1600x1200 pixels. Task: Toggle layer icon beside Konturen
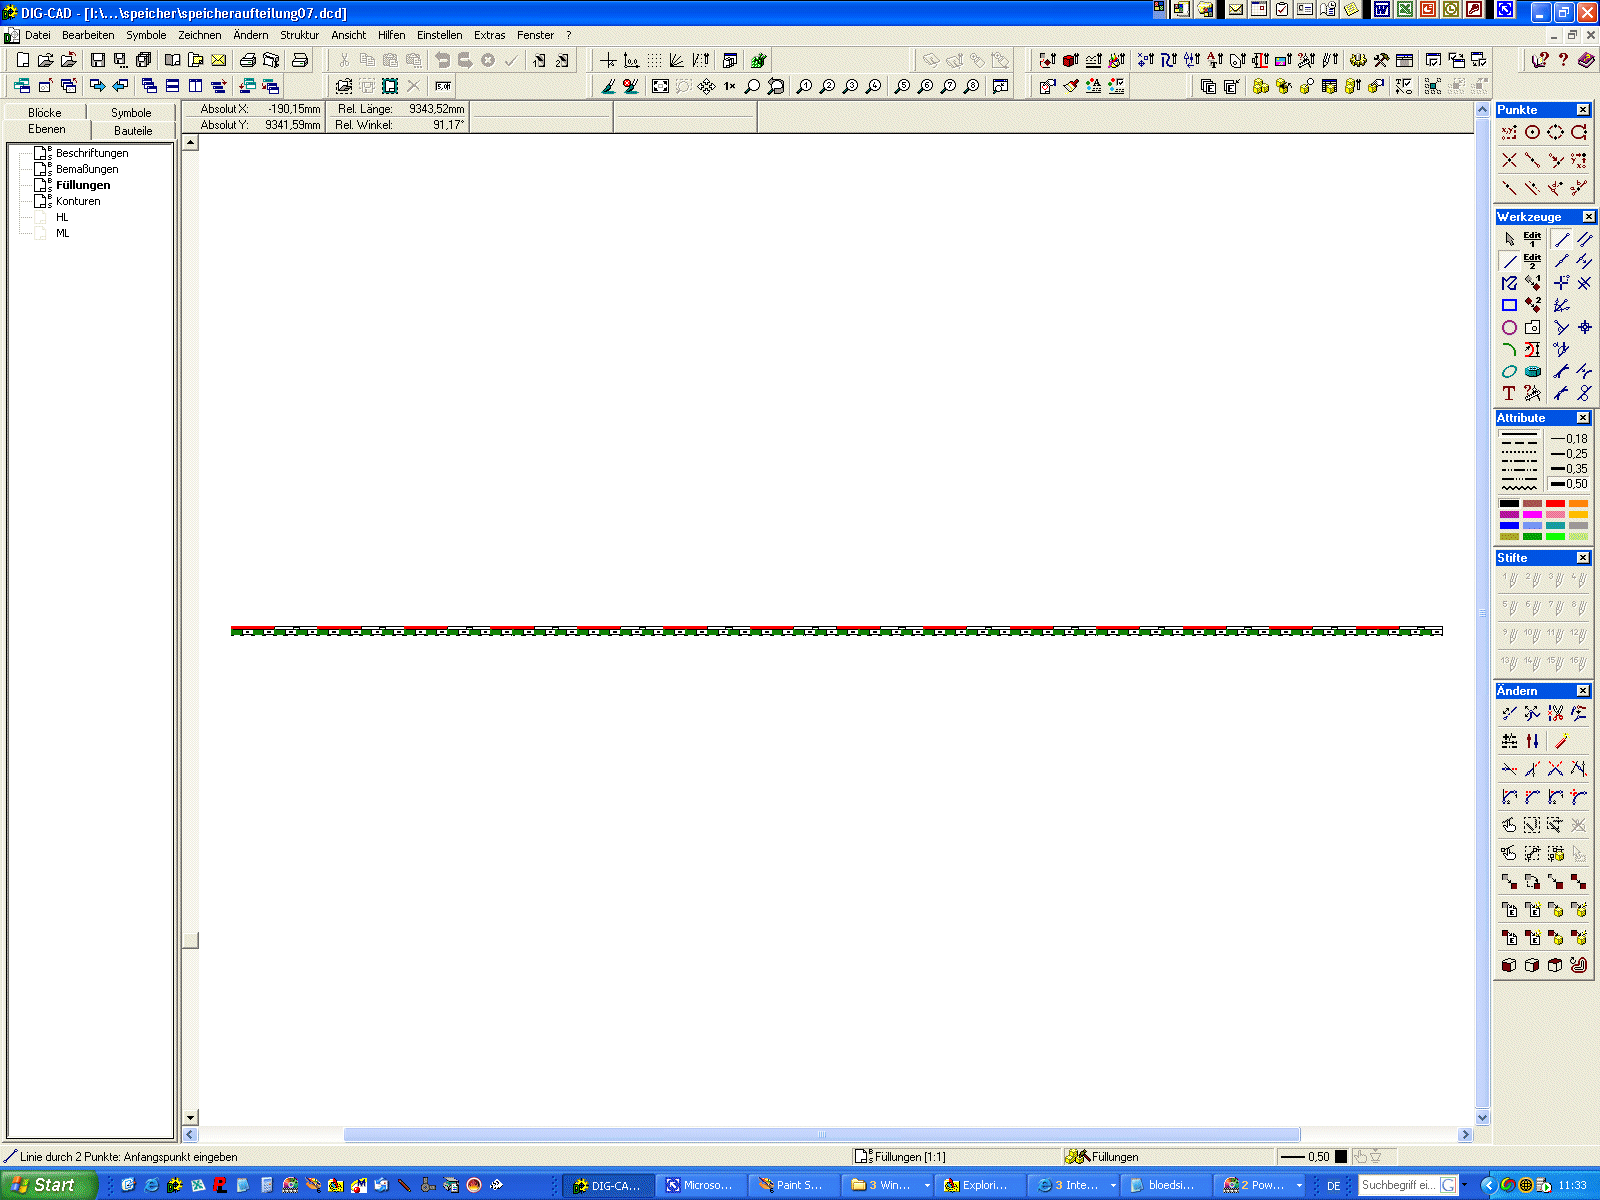(x=41, y=201)
